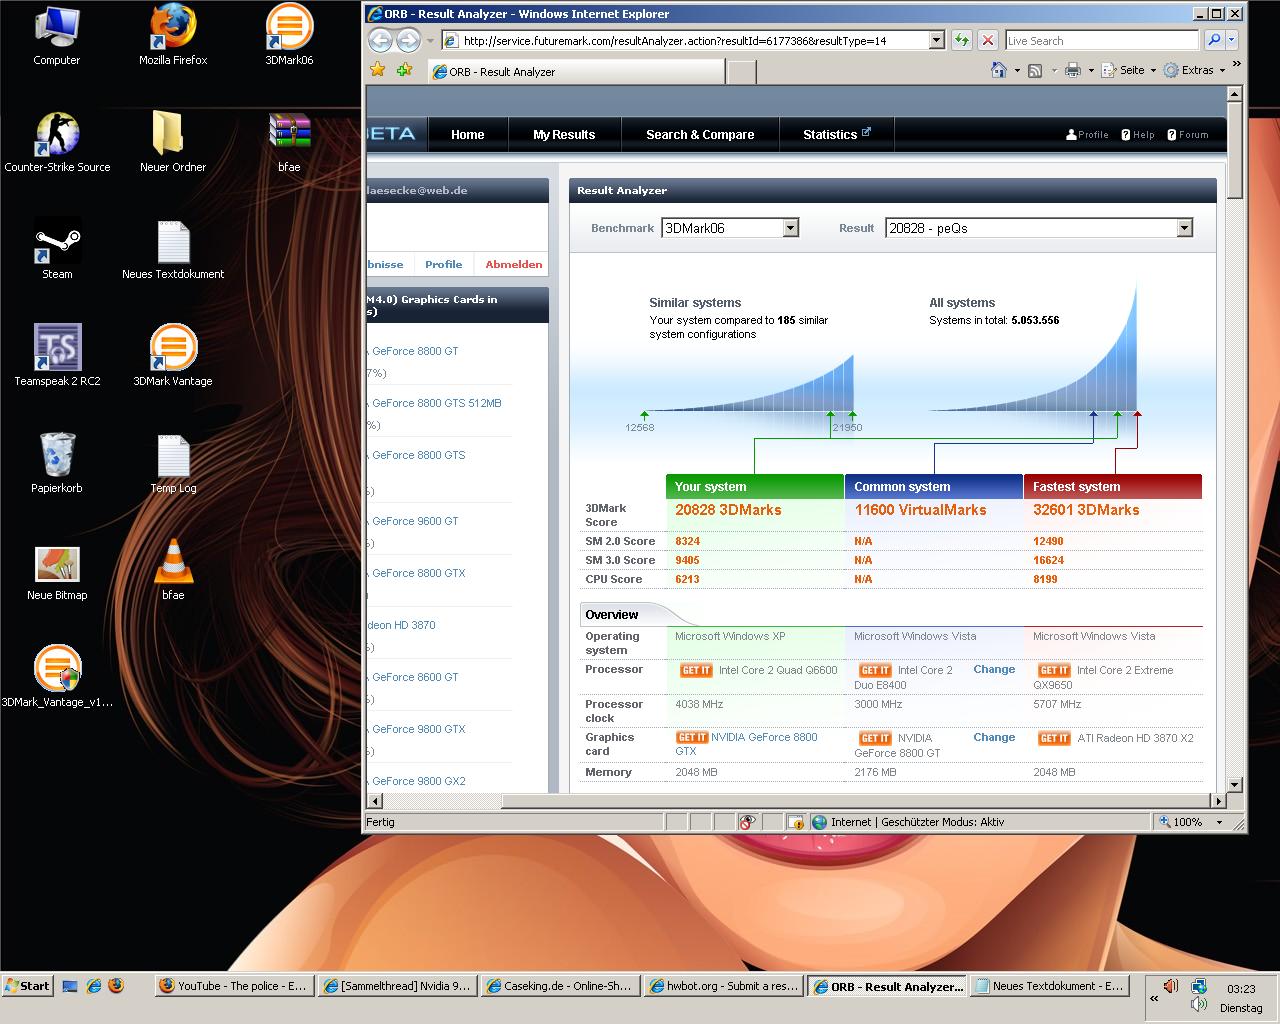This screenshot has height=1024, width=1280.
Task: Click the Abmelden logout link
Action: click(x=514, y=264)
